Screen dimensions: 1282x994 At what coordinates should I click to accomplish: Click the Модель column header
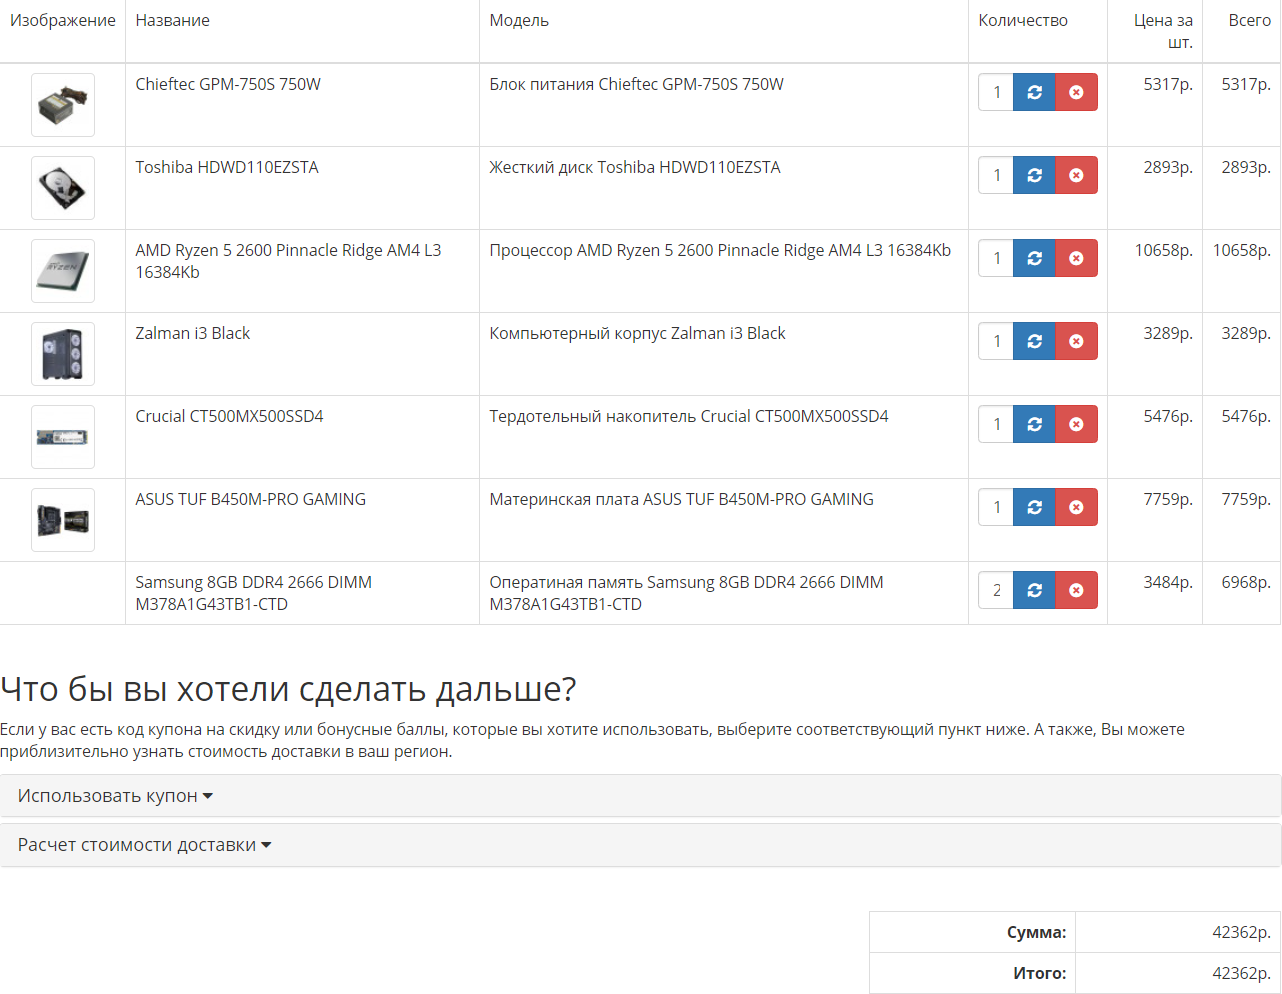[x=519, y=20]
